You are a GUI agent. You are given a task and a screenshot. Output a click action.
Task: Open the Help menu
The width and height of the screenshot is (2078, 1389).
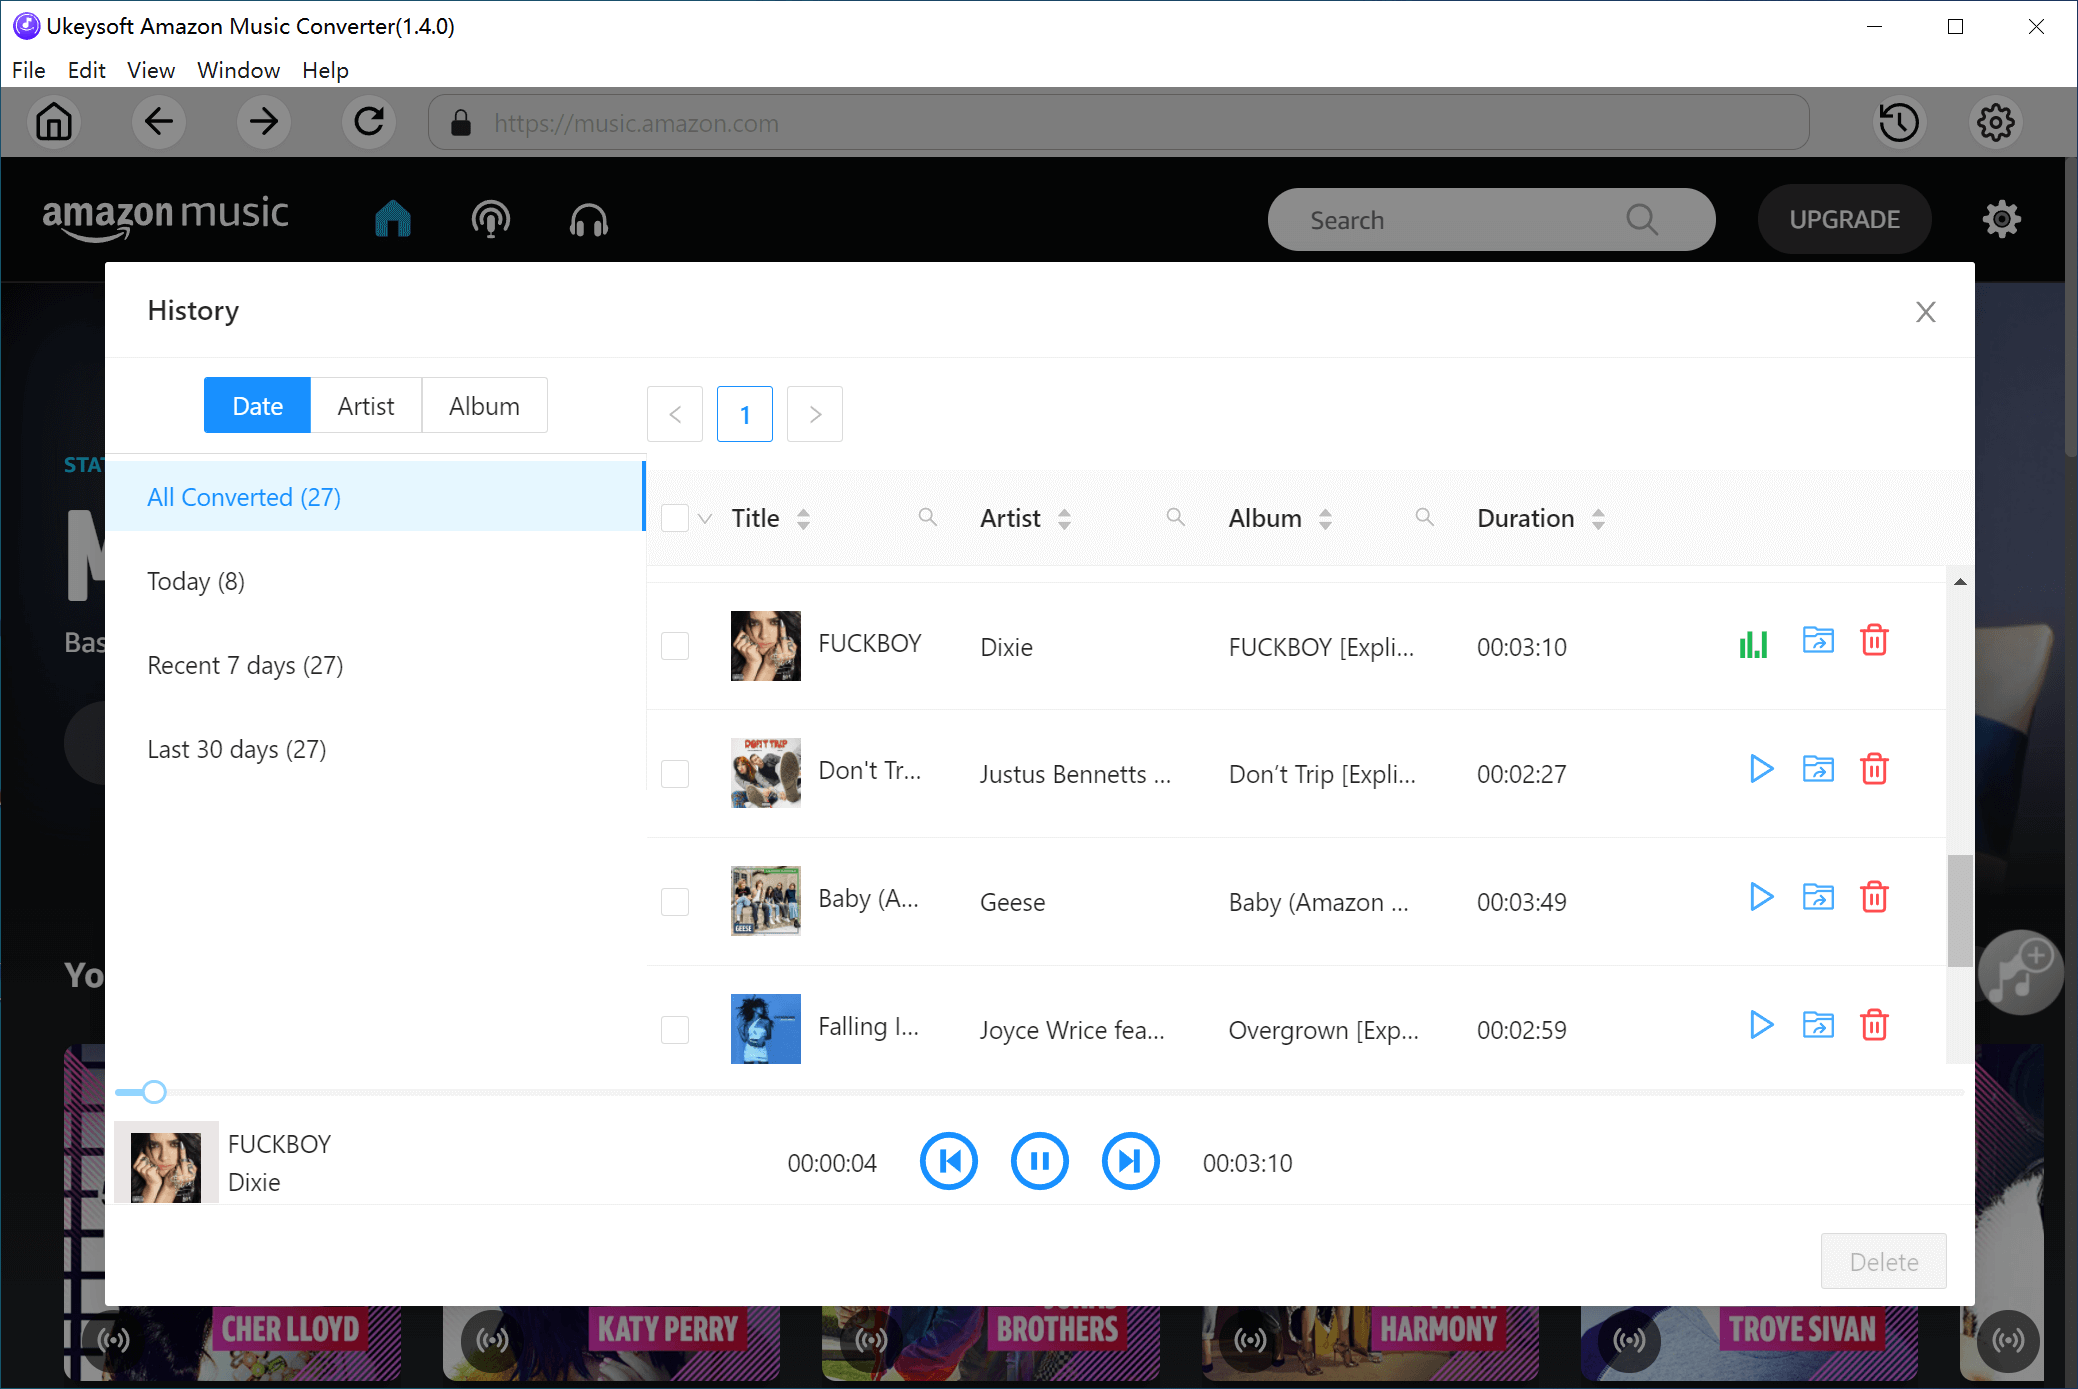(325, 70)
